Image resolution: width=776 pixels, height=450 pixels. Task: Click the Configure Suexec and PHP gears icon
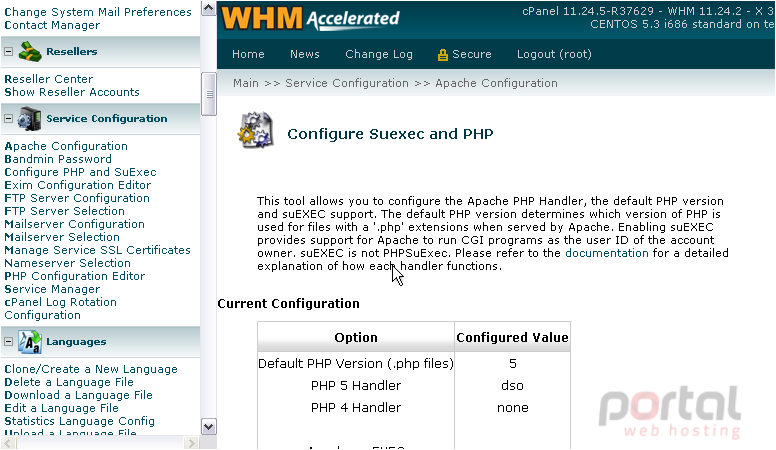pos(256,130)
